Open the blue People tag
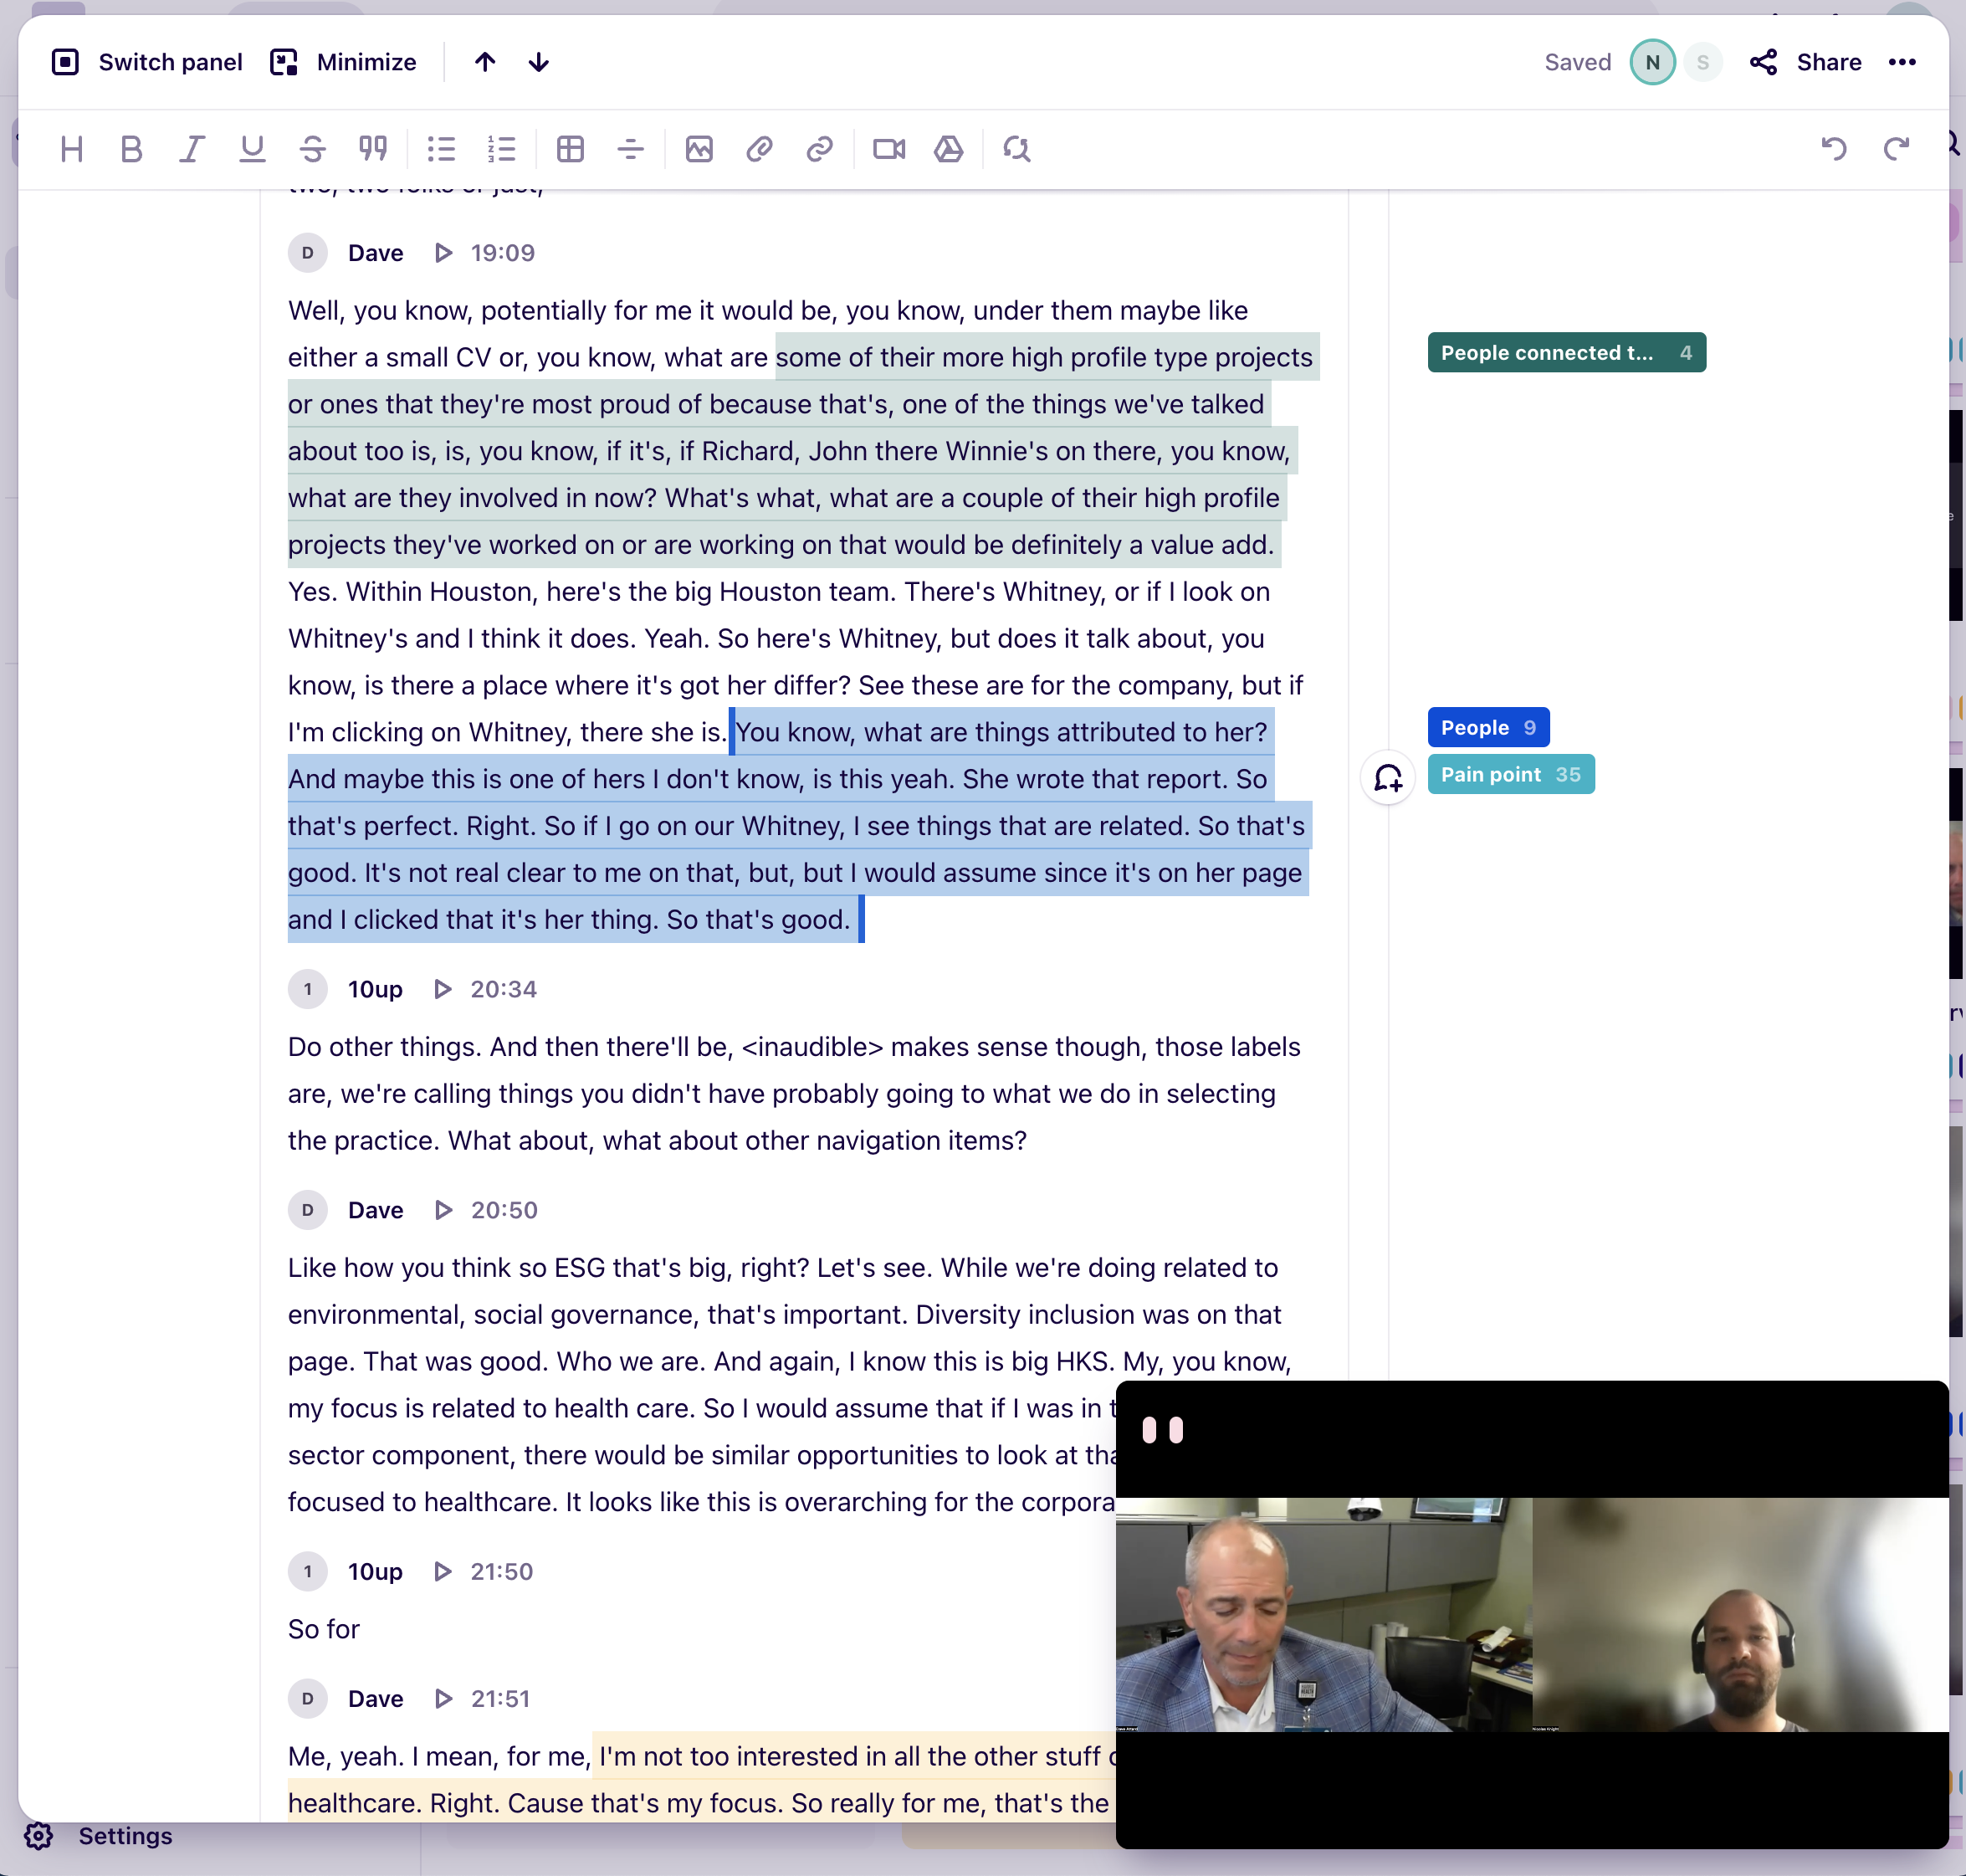 coord(1487,728)
